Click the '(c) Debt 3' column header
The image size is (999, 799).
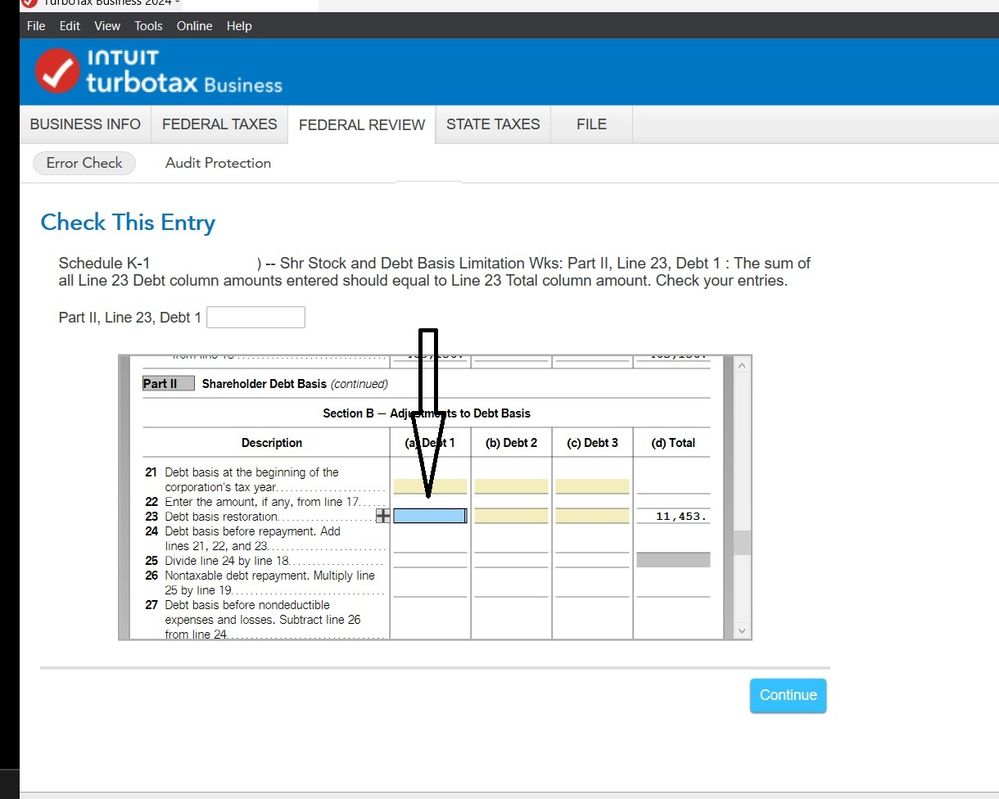(592, 443)
